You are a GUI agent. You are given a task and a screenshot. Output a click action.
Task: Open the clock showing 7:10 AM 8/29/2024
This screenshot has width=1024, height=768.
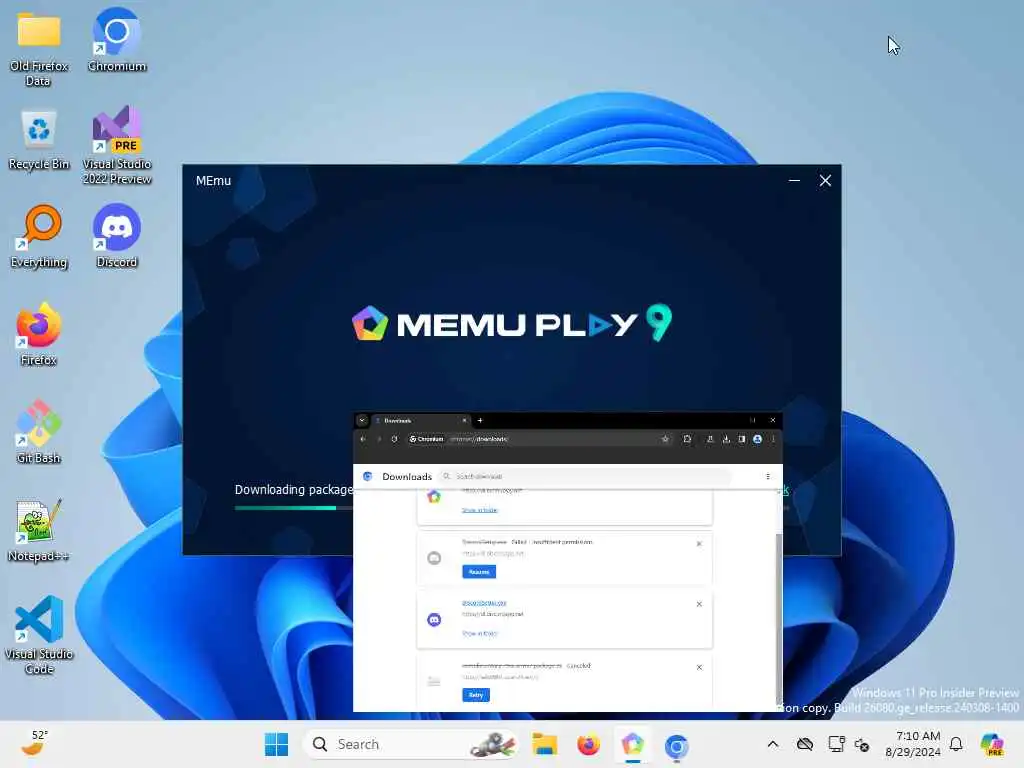913,744
